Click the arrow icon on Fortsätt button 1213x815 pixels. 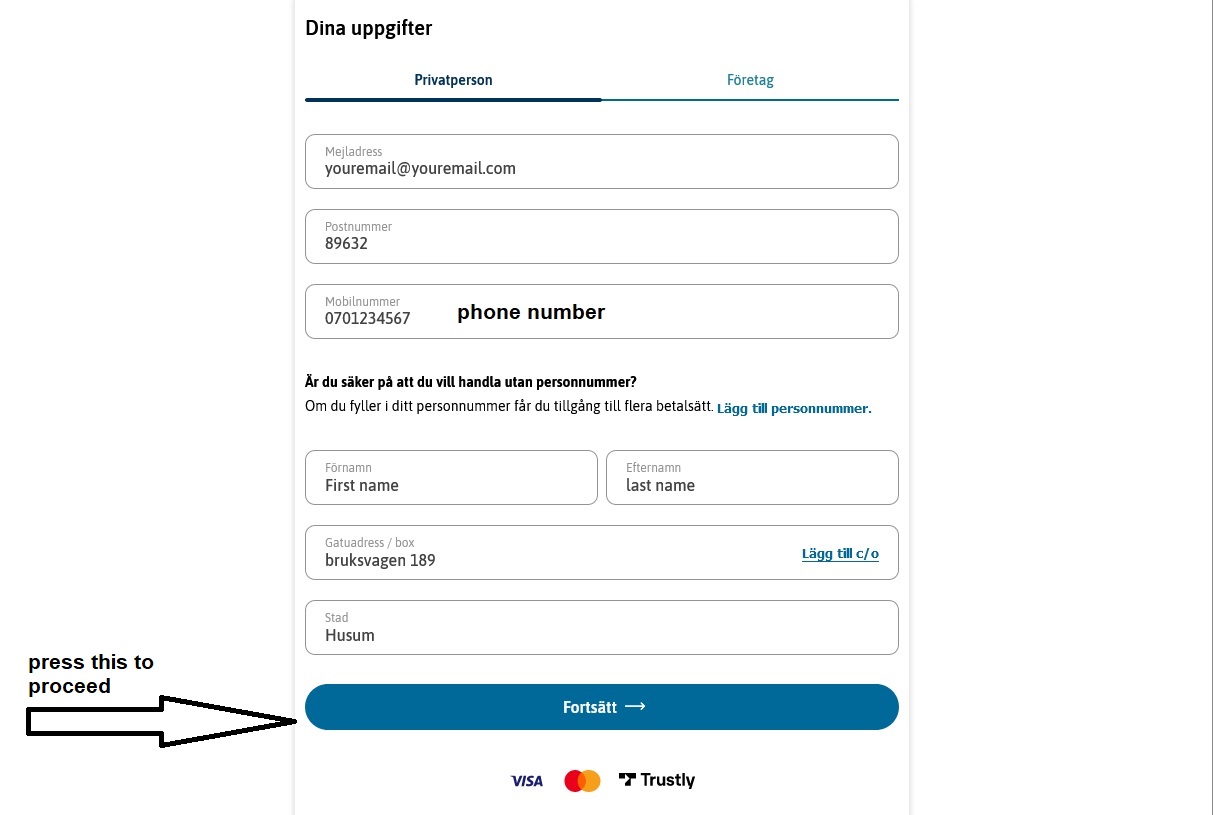tap(635, 707)
